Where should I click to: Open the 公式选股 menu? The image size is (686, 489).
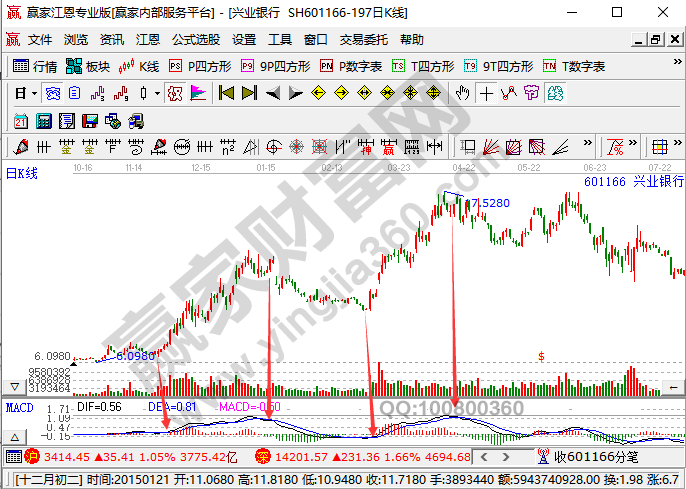pyautogui.click(x=196, y=40)
